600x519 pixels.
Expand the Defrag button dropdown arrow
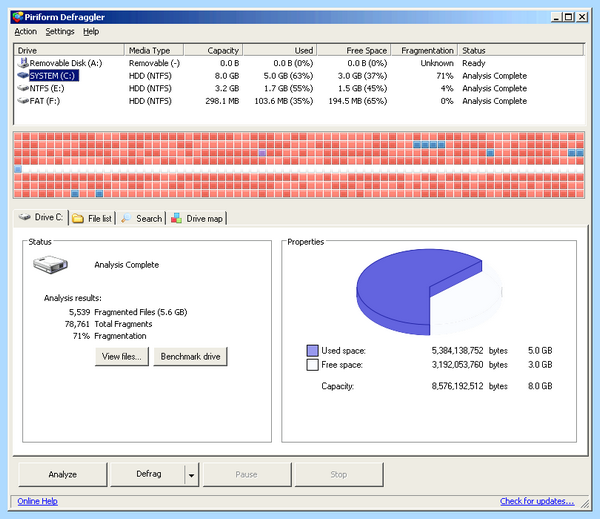click(191, 475)
